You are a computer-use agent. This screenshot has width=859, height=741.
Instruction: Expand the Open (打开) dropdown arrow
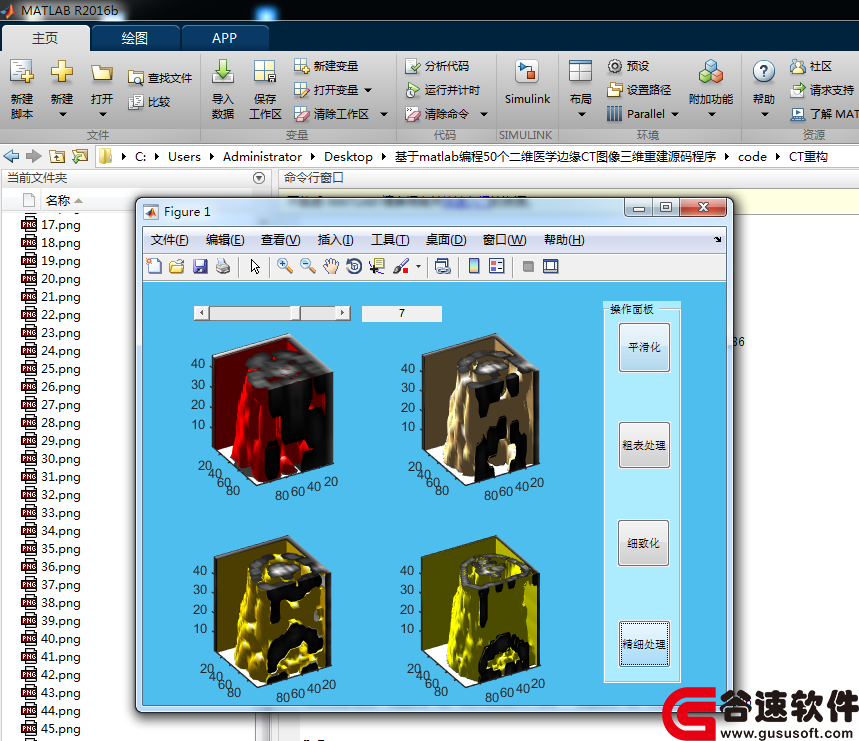[102, 114]
